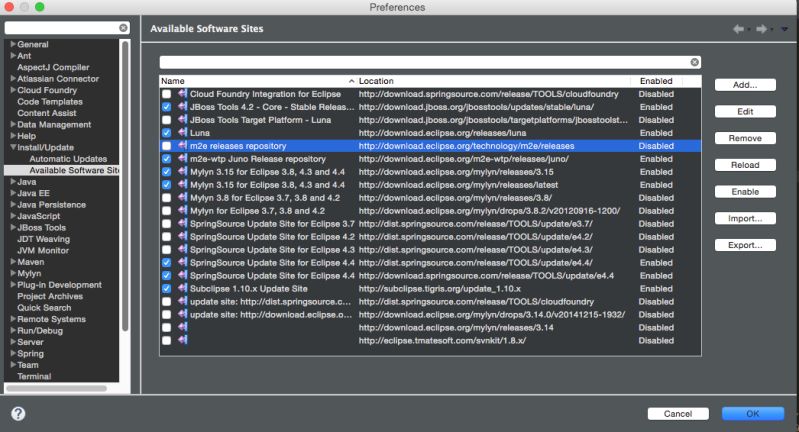Click the site icon for svnkit 1.8.x row

[182, 340]
